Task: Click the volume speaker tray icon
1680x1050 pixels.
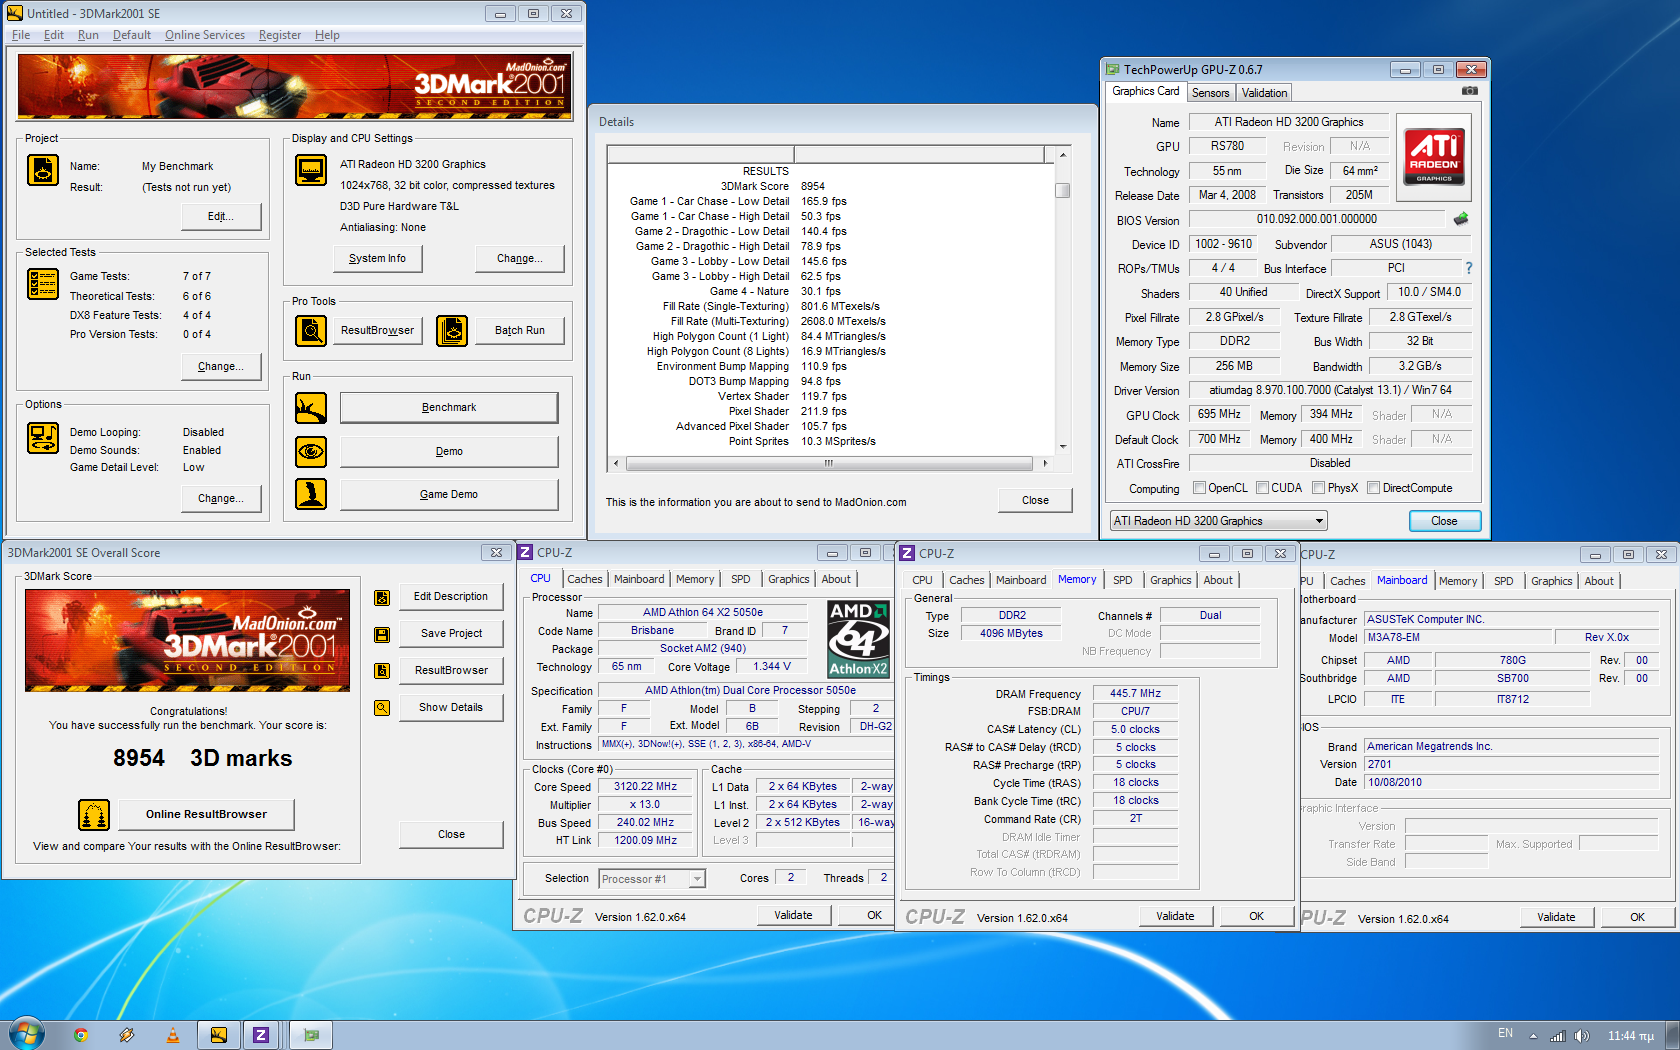Action: [x=1581, y=1036]
